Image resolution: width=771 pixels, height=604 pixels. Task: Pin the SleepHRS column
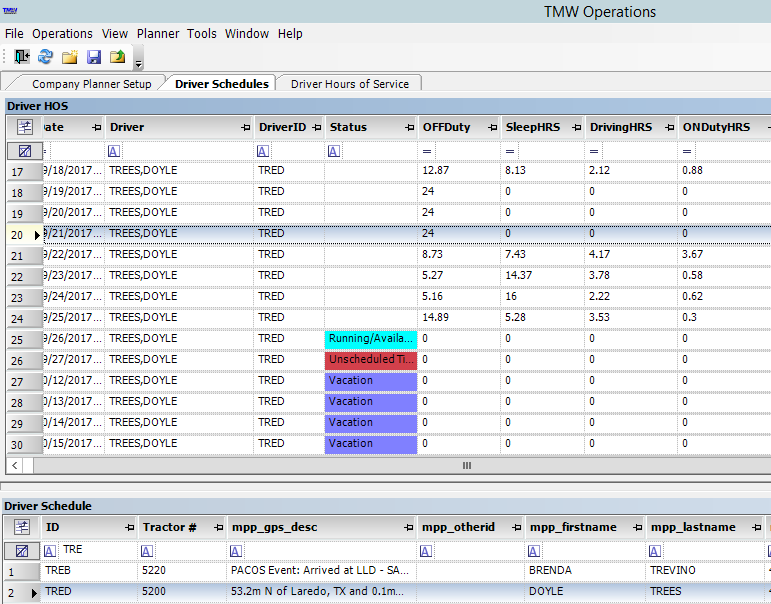pyautogui.click(x=577, y=127)
